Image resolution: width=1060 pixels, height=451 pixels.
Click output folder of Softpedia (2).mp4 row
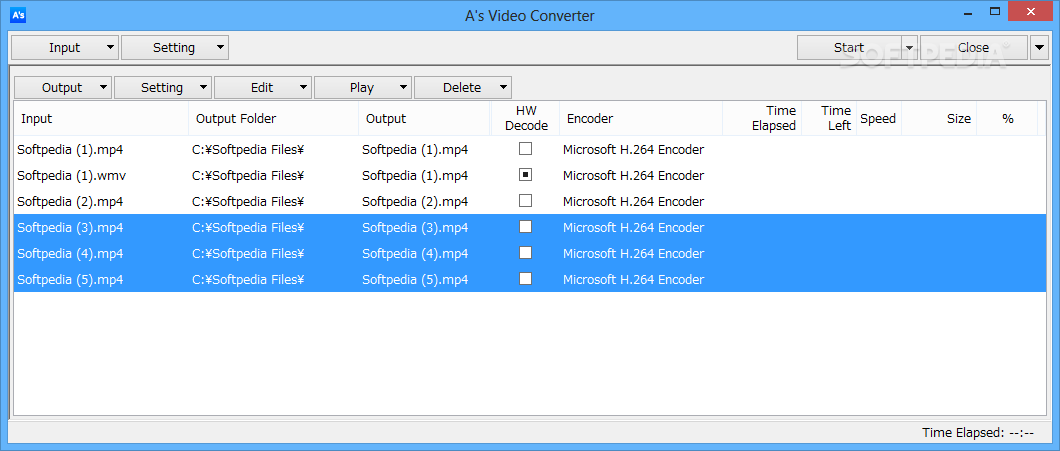coord(248,201)
